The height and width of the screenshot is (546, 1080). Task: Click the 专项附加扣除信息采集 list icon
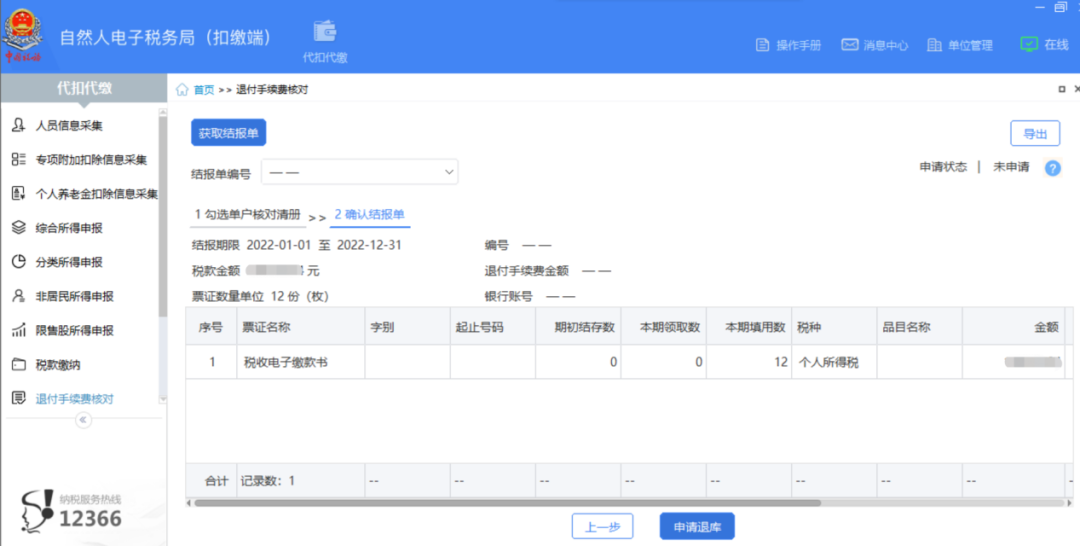19,160
